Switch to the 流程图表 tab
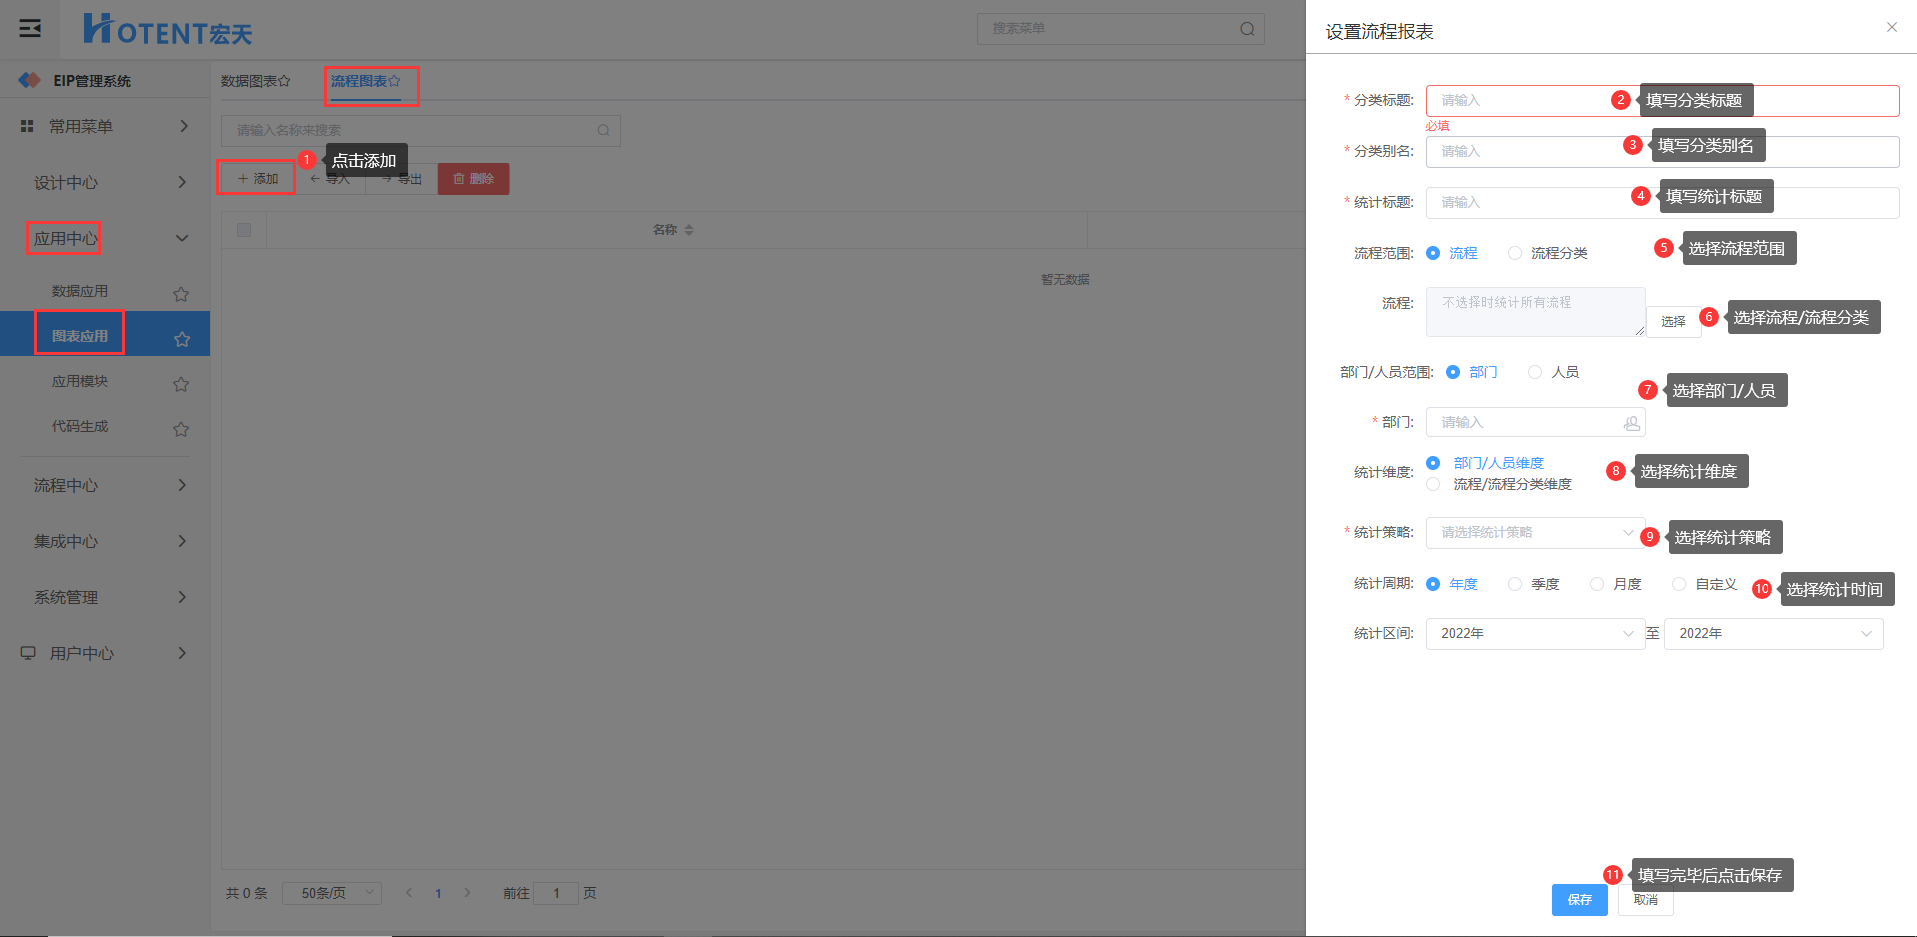The image size is (1917, 937). pyautogui.click(x=359, y=81)
